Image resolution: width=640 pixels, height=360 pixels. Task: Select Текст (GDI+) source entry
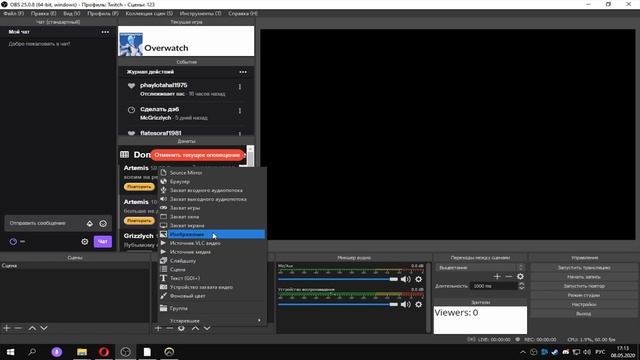(212, 278)
